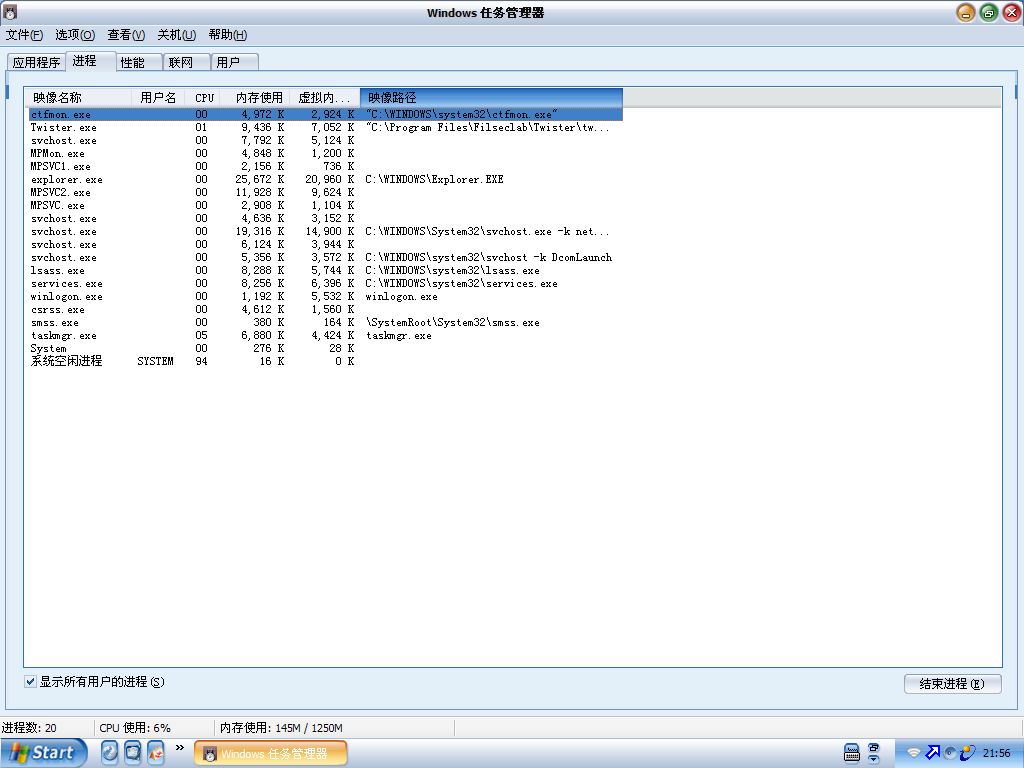Select the smss.exe process row
Screen dimensions: 1024x768
[x=325, y=323]
